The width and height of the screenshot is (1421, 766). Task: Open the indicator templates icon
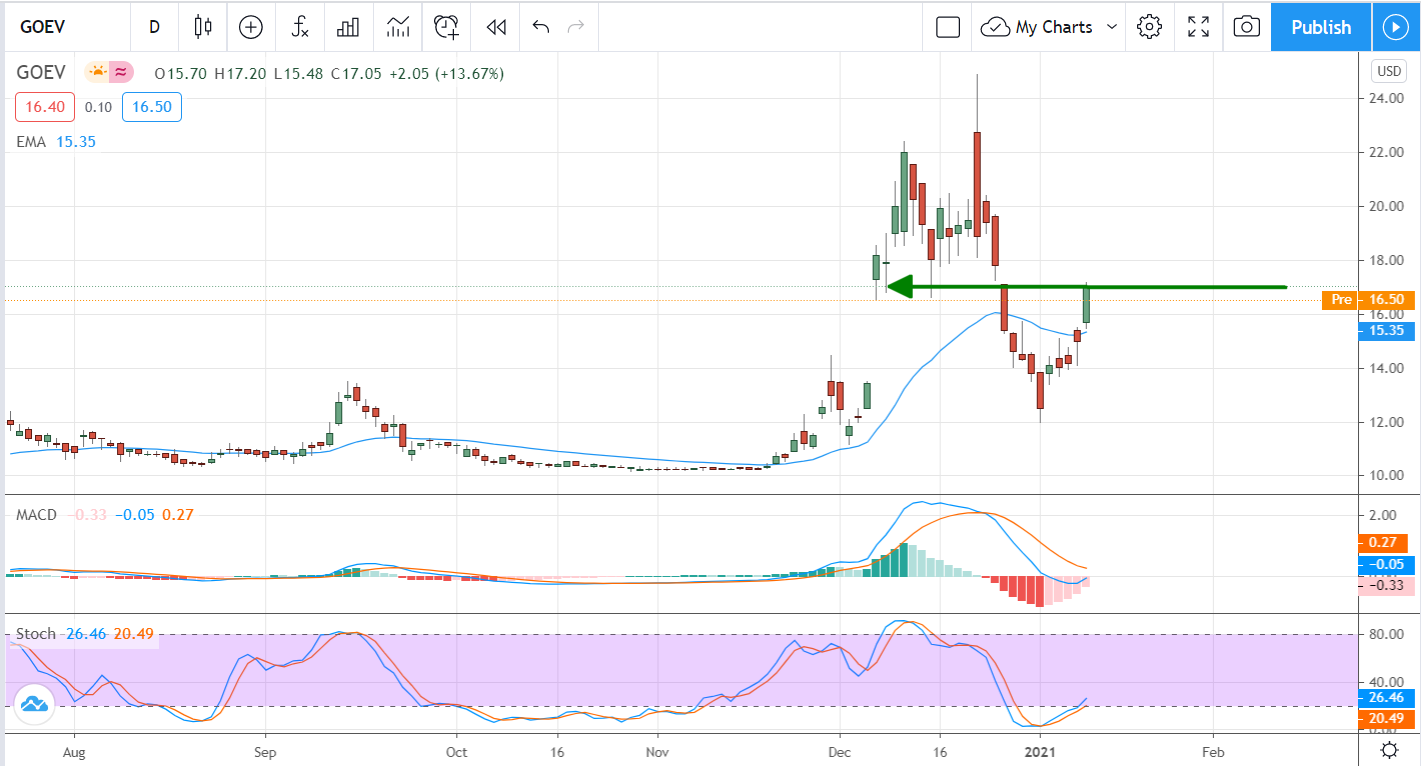click(x=397, y=27)
